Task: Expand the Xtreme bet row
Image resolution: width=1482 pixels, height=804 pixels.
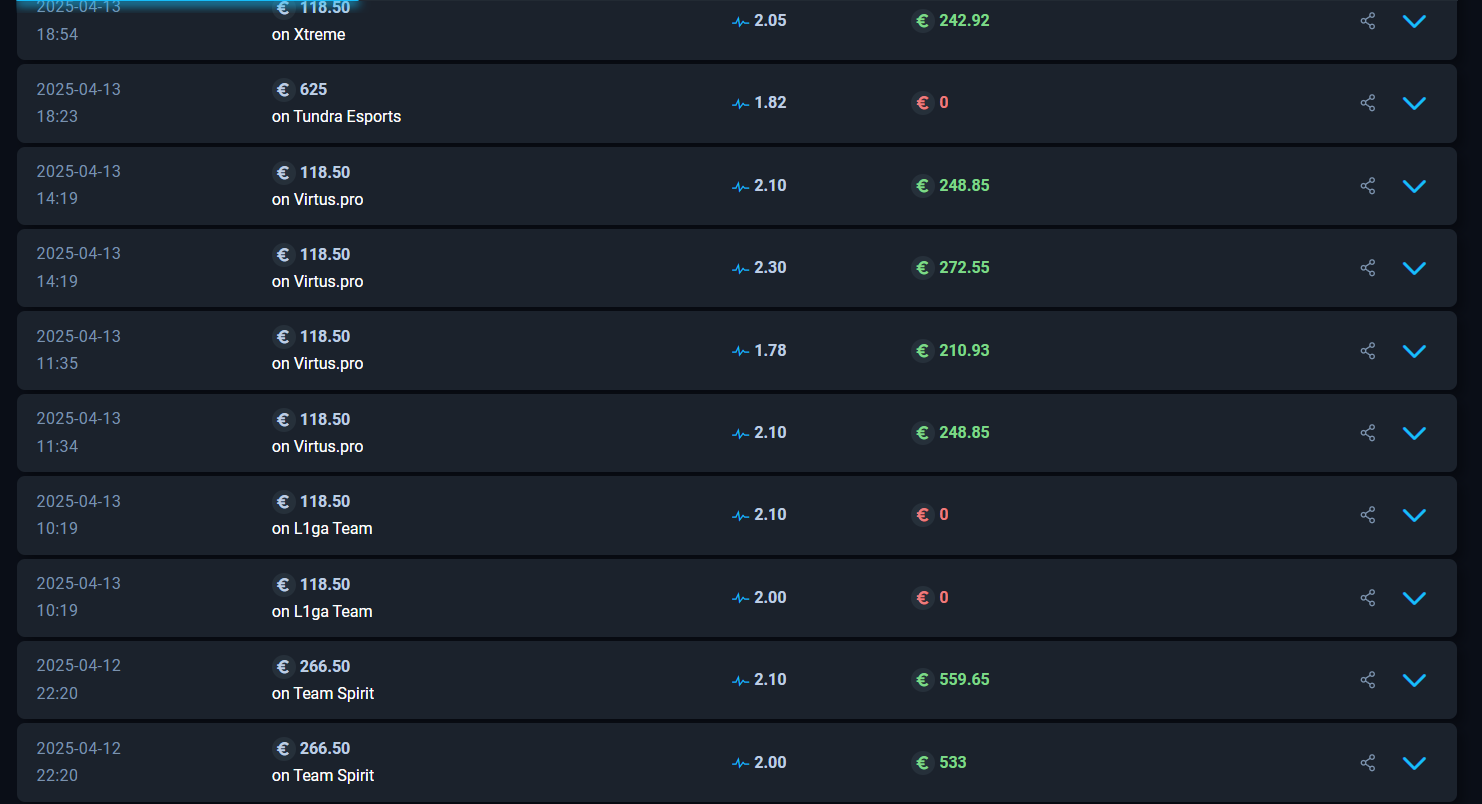Action: click(1414, 21)
